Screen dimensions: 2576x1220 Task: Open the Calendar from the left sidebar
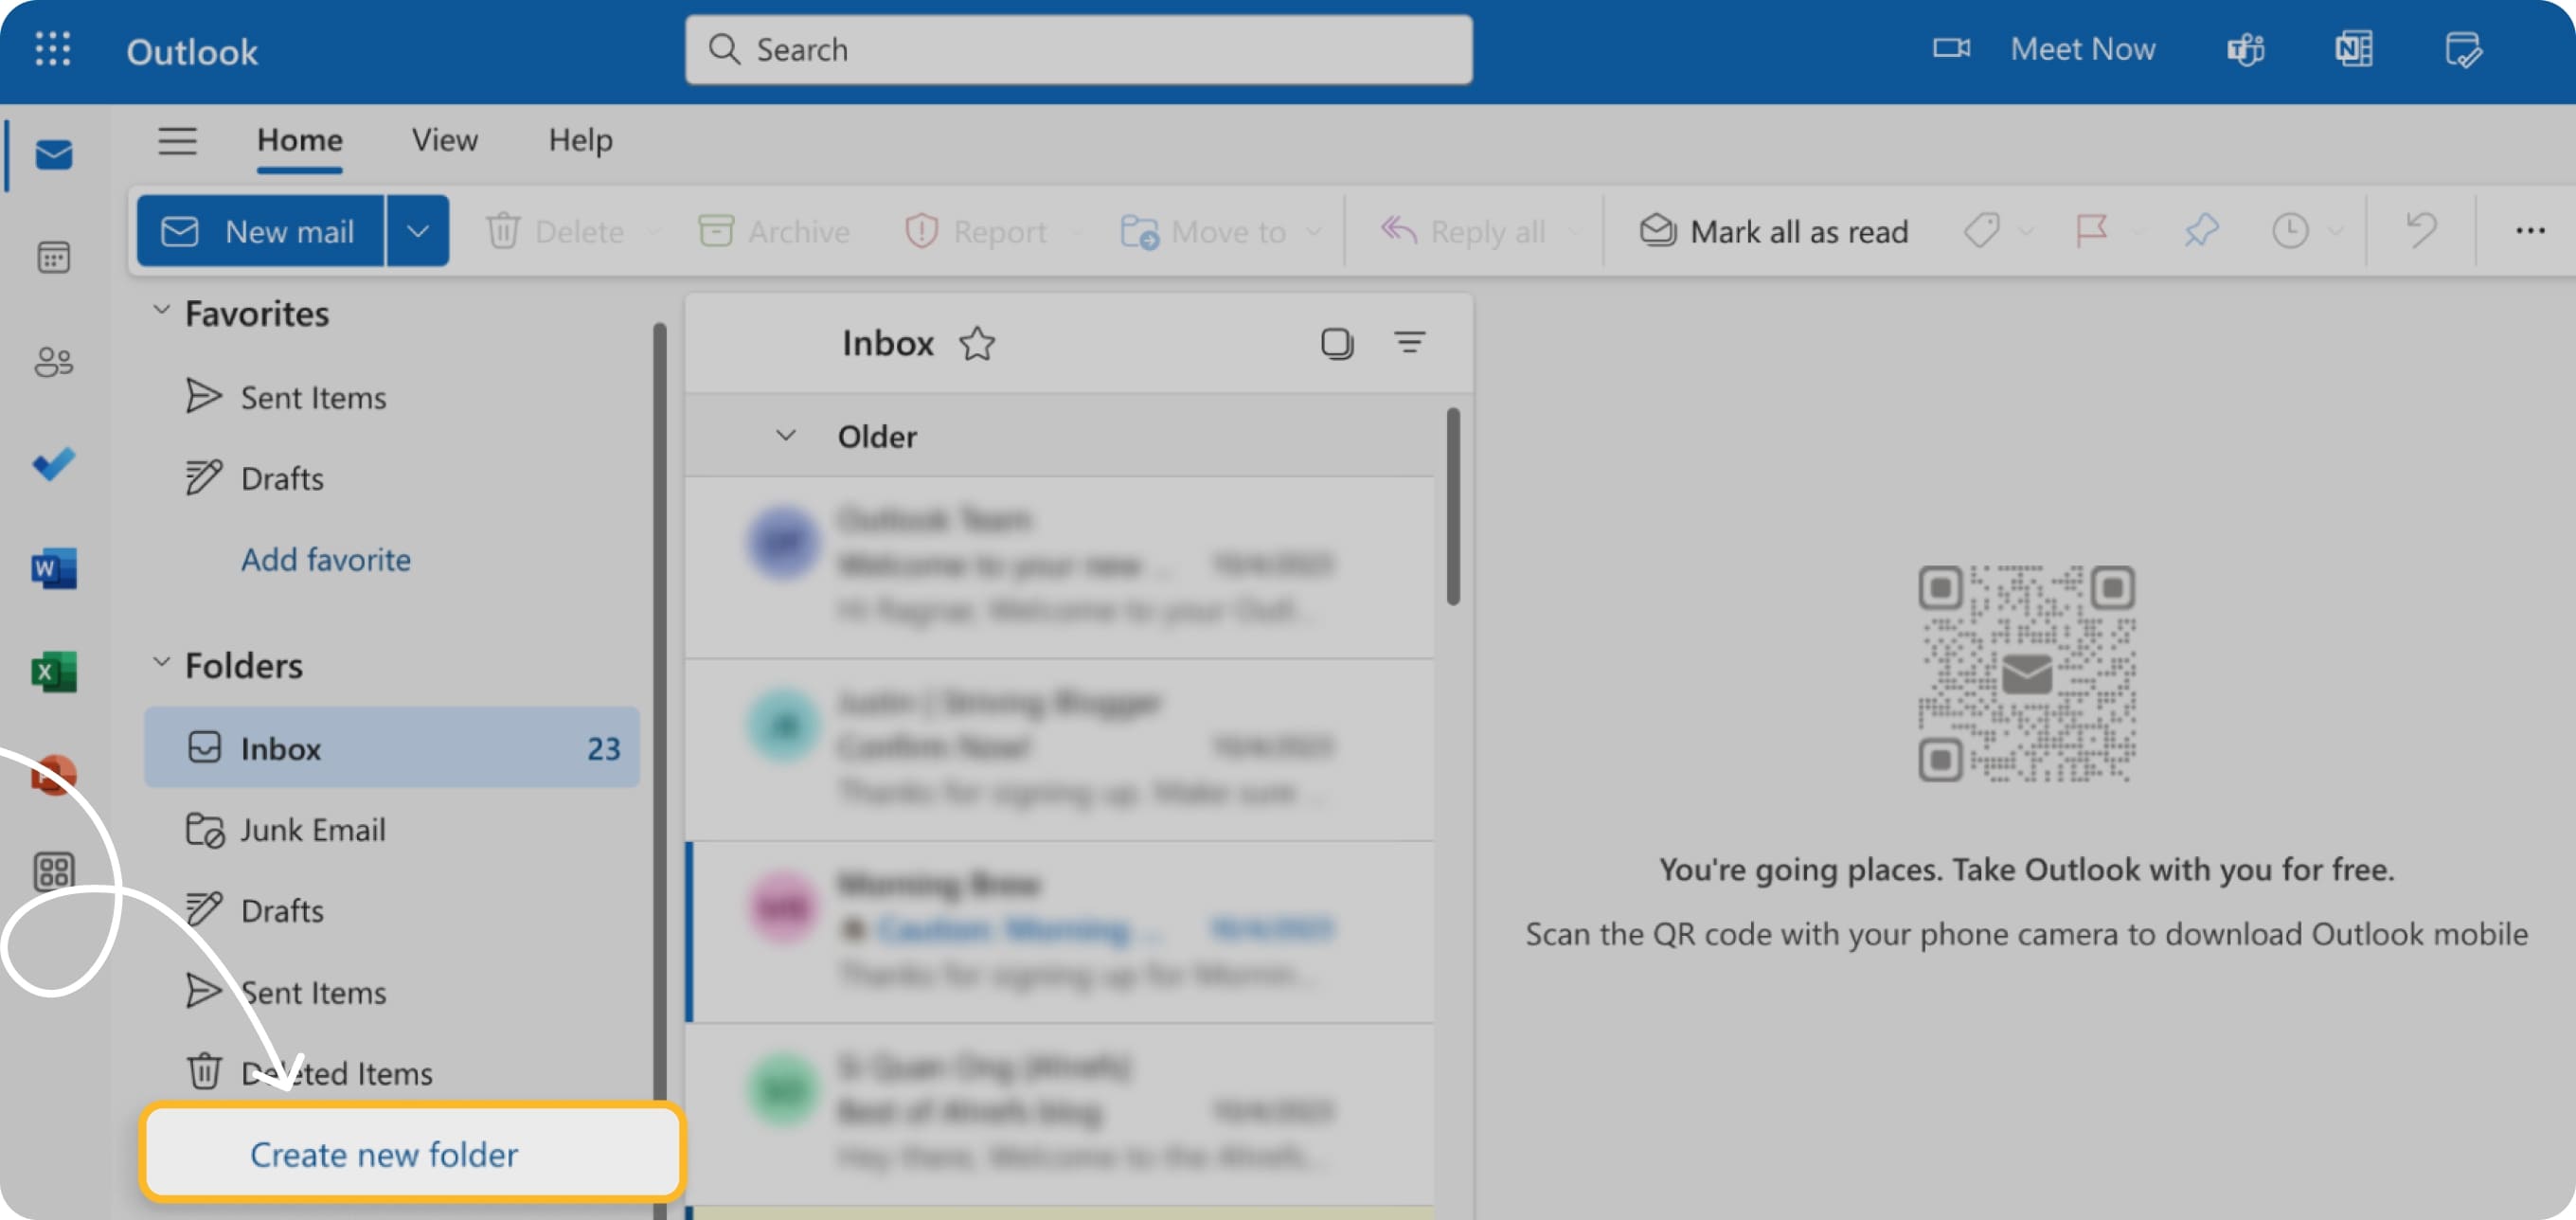click(53, 258)
